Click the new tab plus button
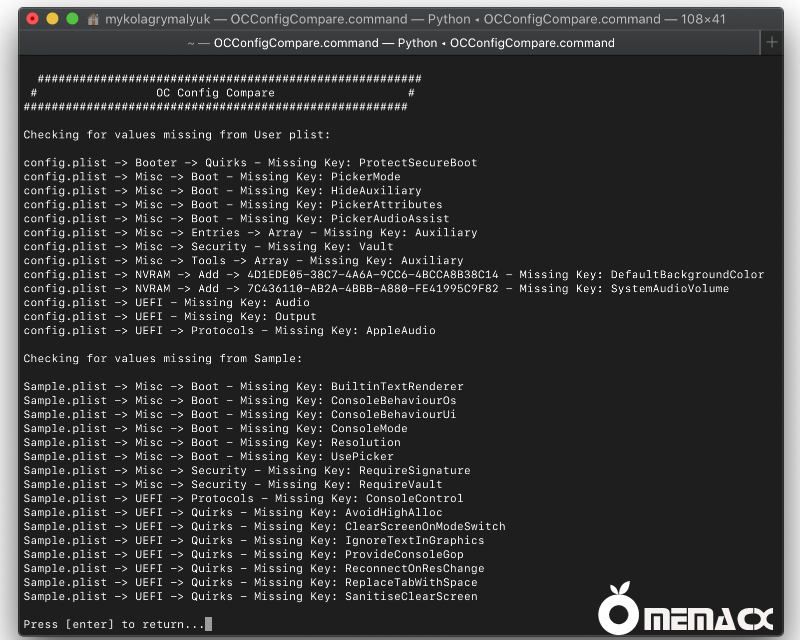The image size is (800, 640). click(771, 42)
